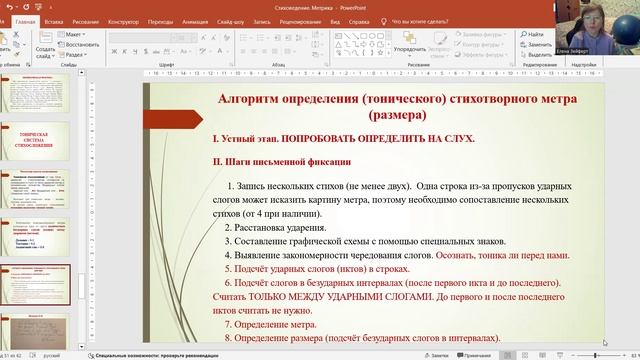Select the text box shape in the shapes gallery
The width and height of the screenshot is (640, 360).
tap(338, 36)
